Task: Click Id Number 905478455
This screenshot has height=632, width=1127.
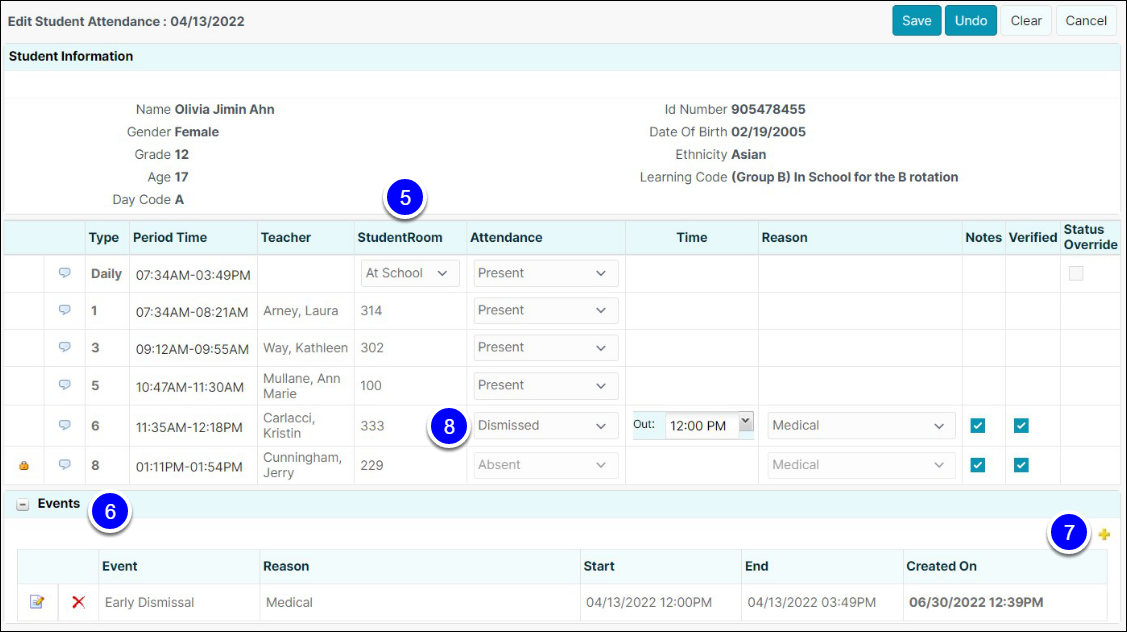Action: 768,109
